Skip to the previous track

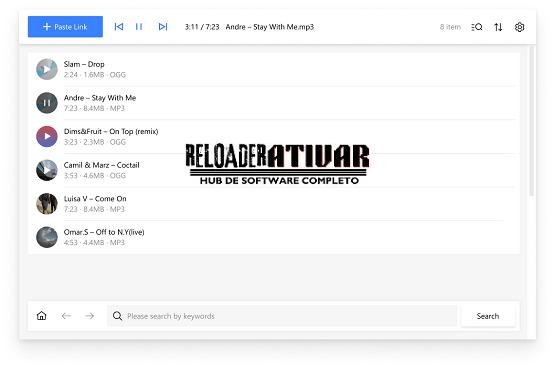click(x=119, y=27)
